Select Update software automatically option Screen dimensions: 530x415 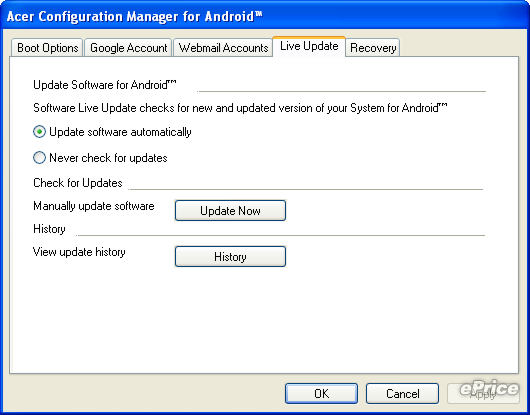tap(112, 132)
